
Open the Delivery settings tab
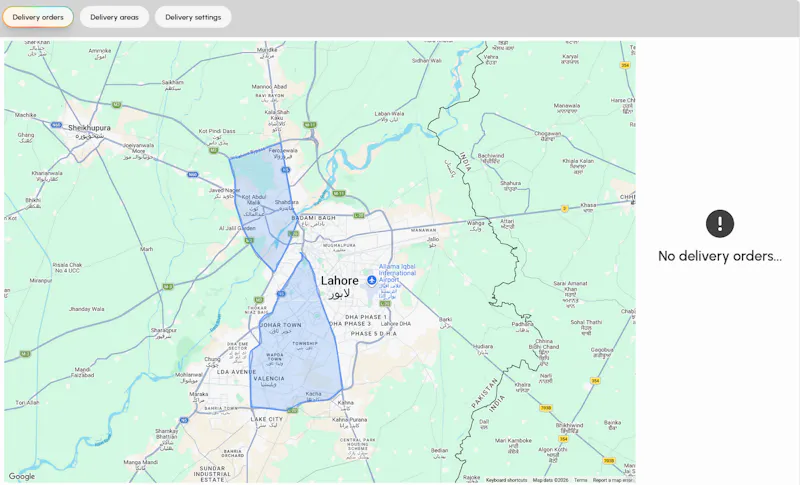[x=193, y=17]
